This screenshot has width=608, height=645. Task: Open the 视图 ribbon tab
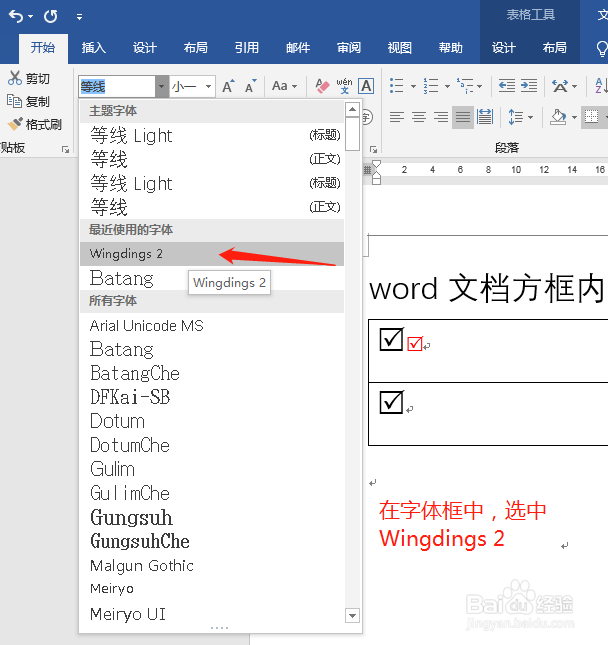[x=399, y=48]
